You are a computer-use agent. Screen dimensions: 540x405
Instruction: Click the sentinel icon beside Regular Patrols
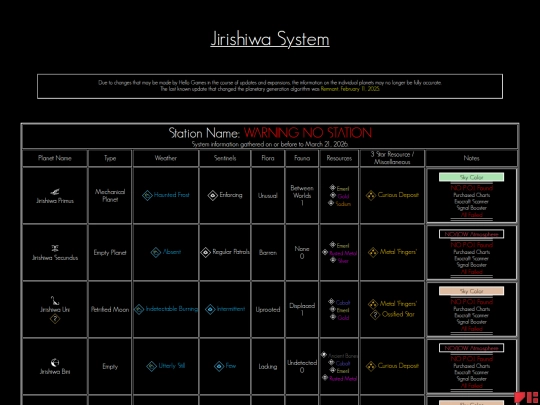[x=206, y=252]
